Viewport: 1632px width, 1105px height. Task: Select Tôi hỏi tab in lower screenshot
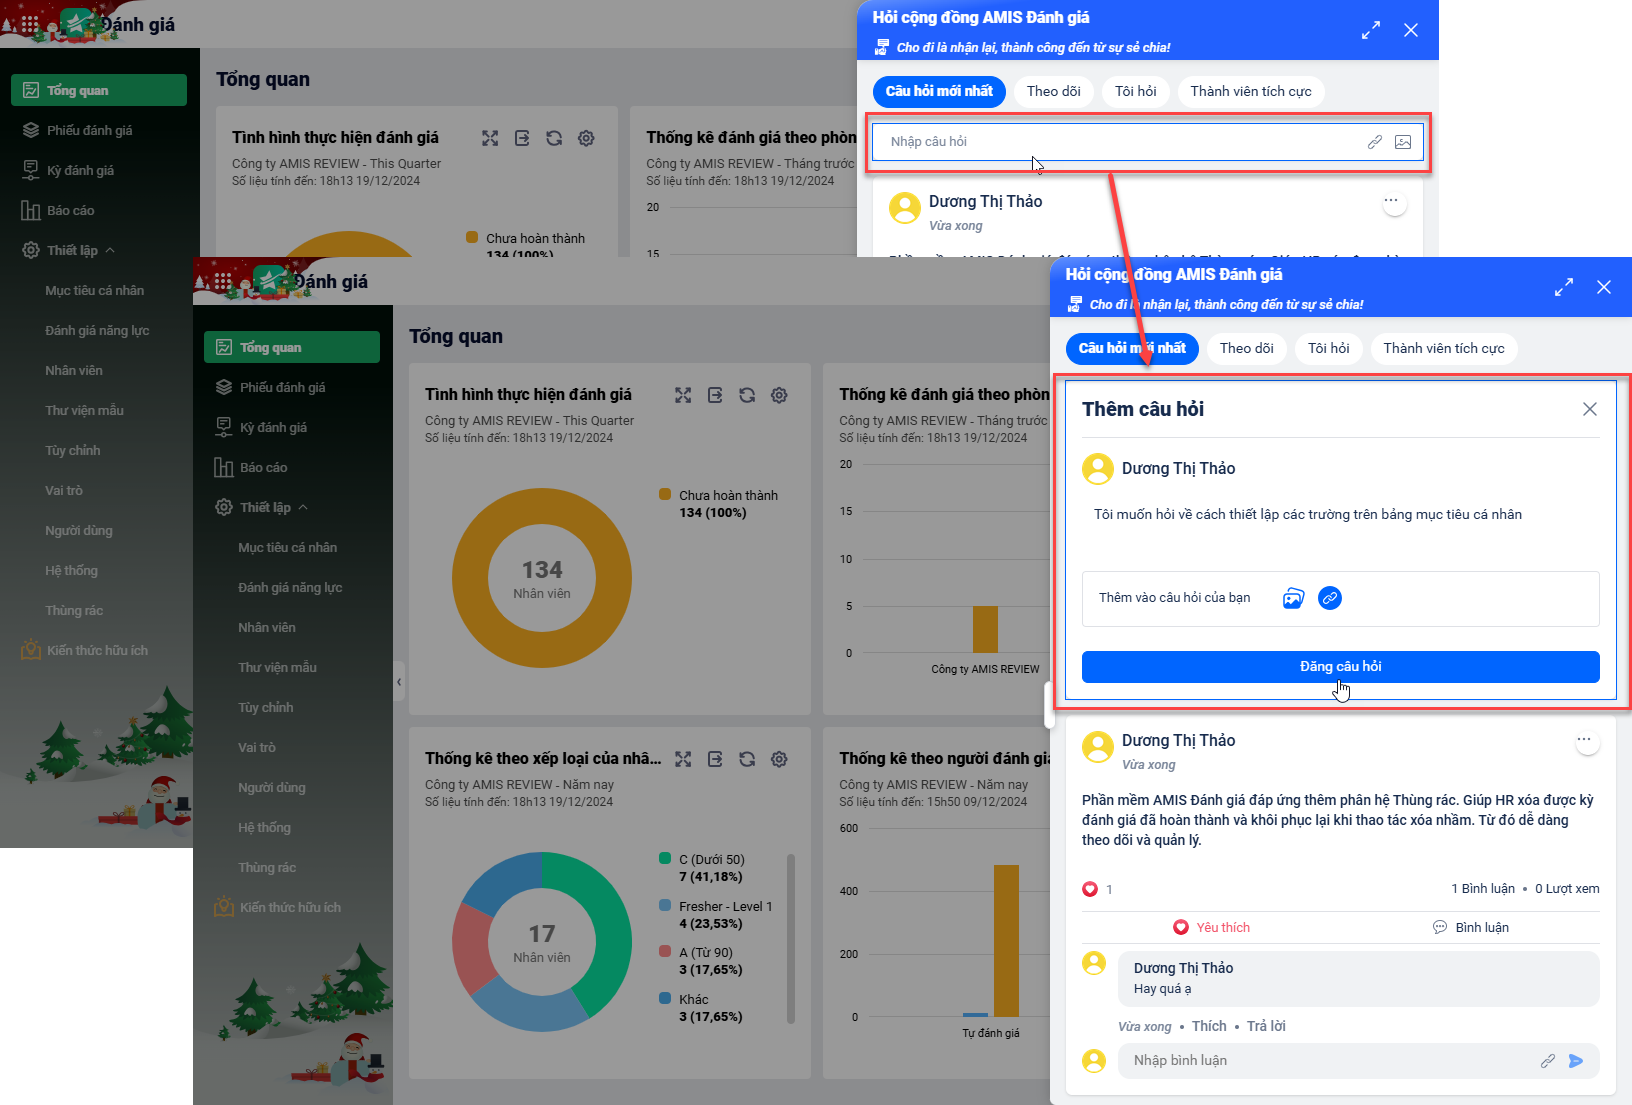pos(1328,348)
